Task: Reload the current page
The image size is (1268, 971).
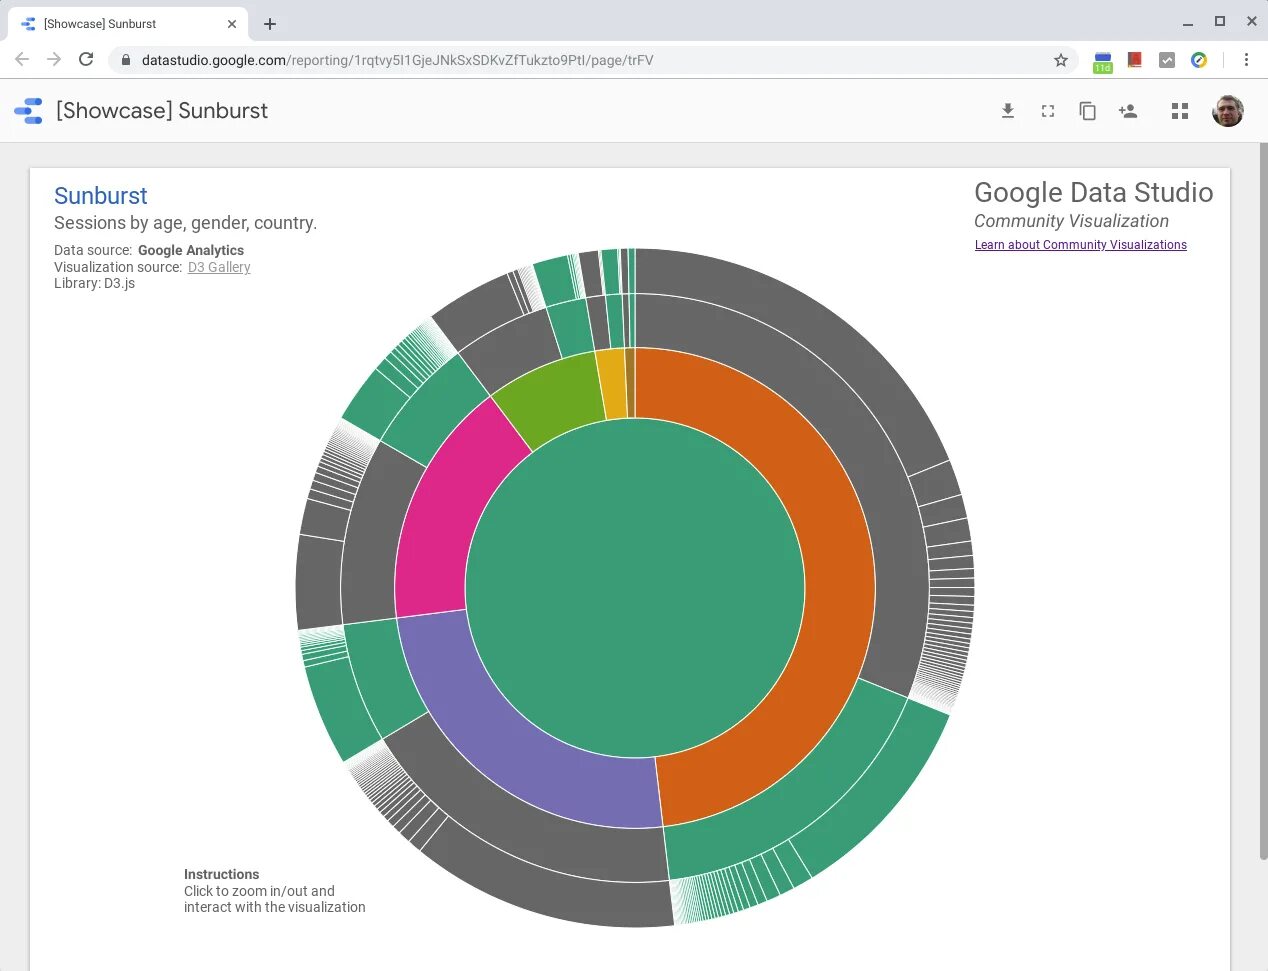Action: tap(86, 60)
